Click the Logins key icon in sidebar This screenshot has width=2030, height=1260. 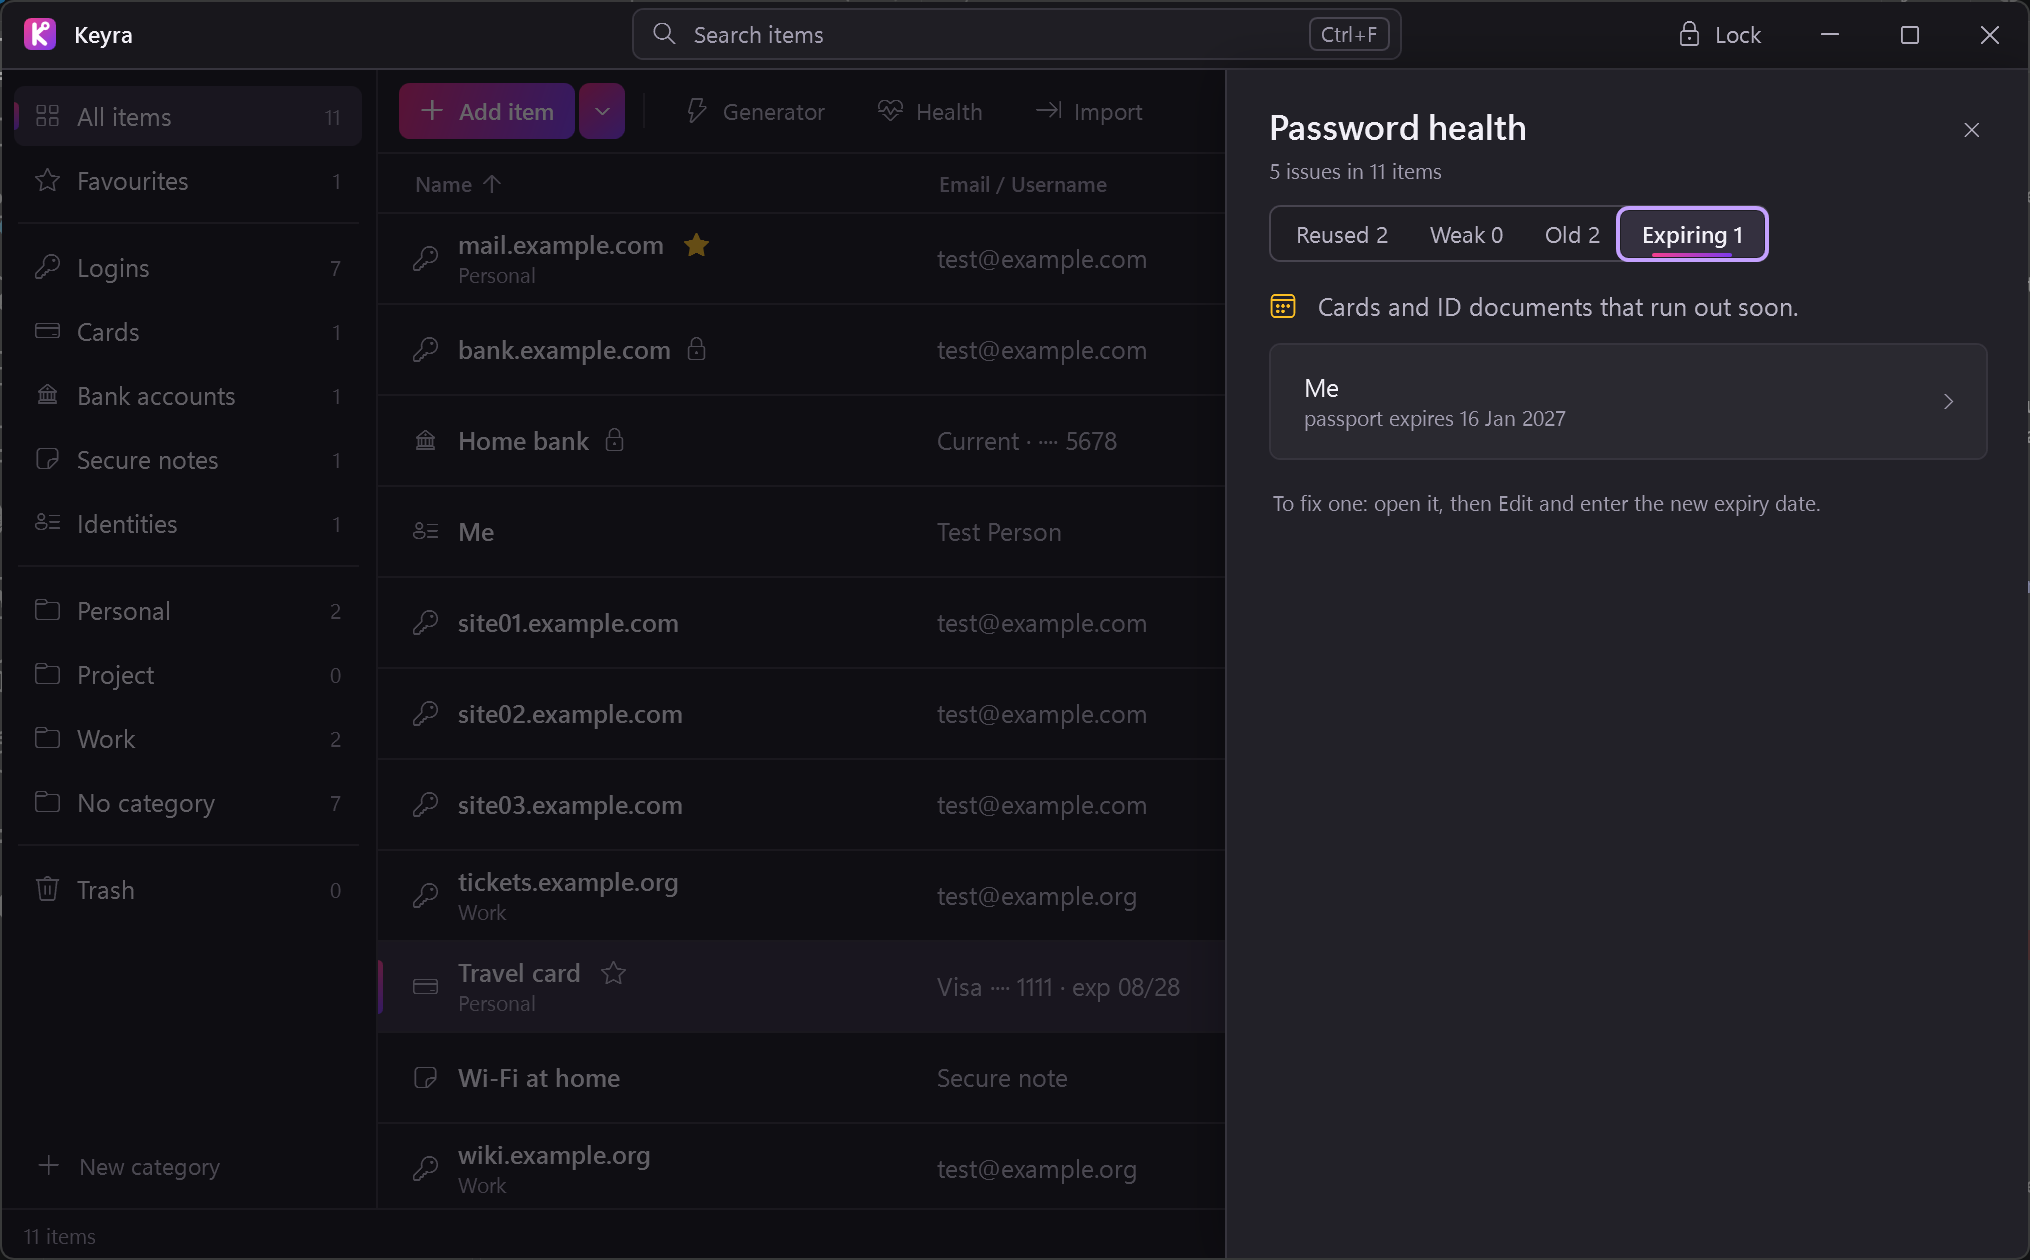(47, 268)
